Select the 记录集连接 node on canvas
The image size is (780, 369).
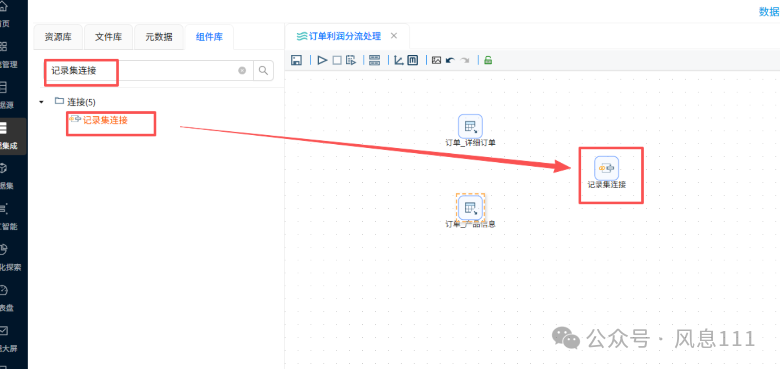[606, 168]
